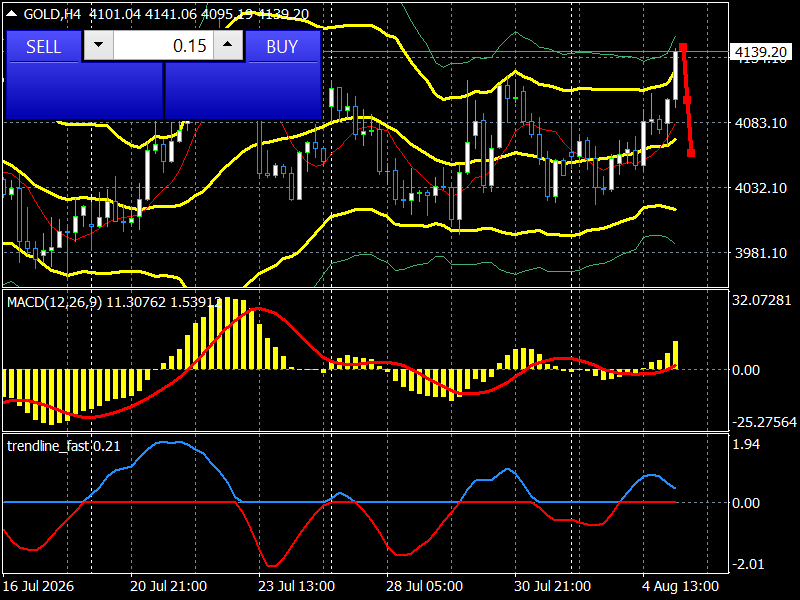Click the current price label 4139.20
This screenshot has height=600, width=800.
click(761, 52)
